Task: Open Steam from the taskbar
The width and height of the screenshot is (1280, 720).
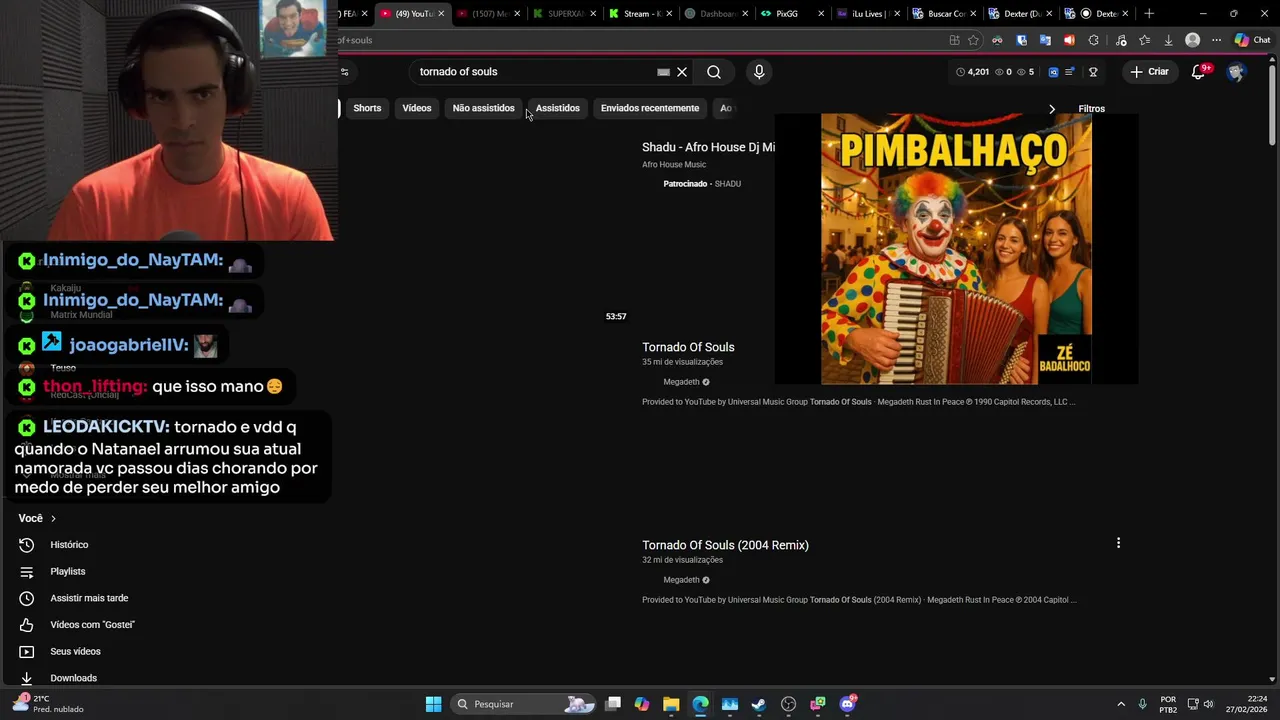Action: 759,704
